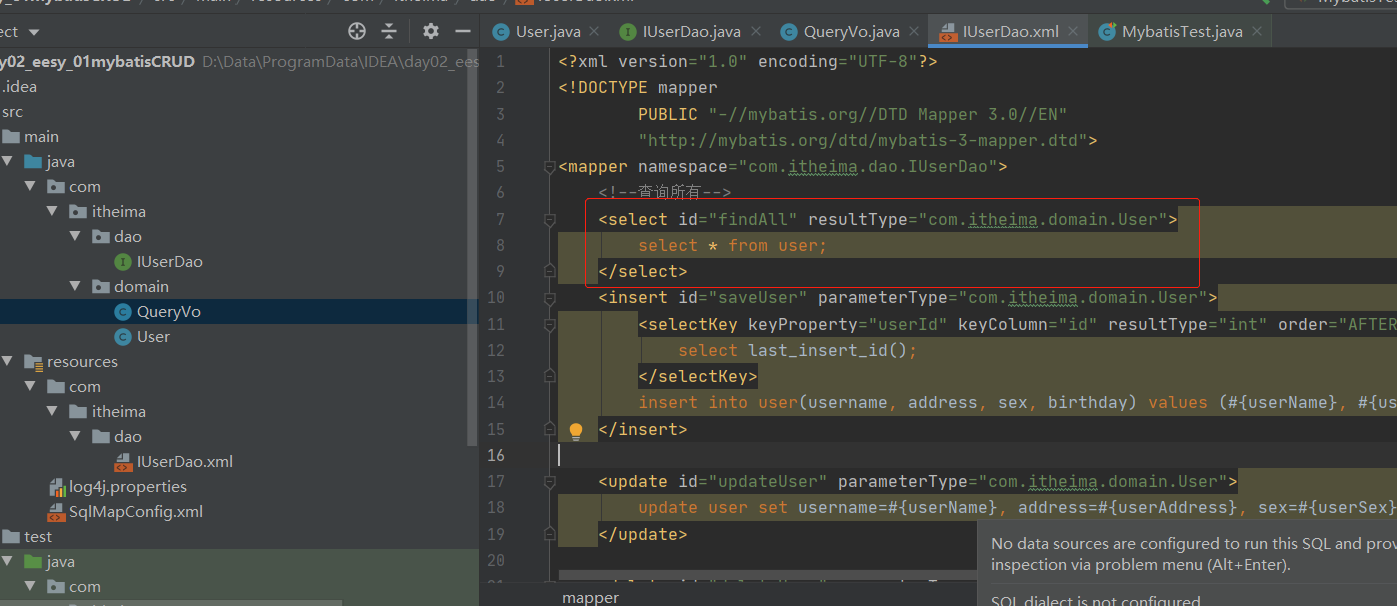Screen dimensions: 1397x606
Task: Select the test folder in the tree
Action: coord(38,537)
